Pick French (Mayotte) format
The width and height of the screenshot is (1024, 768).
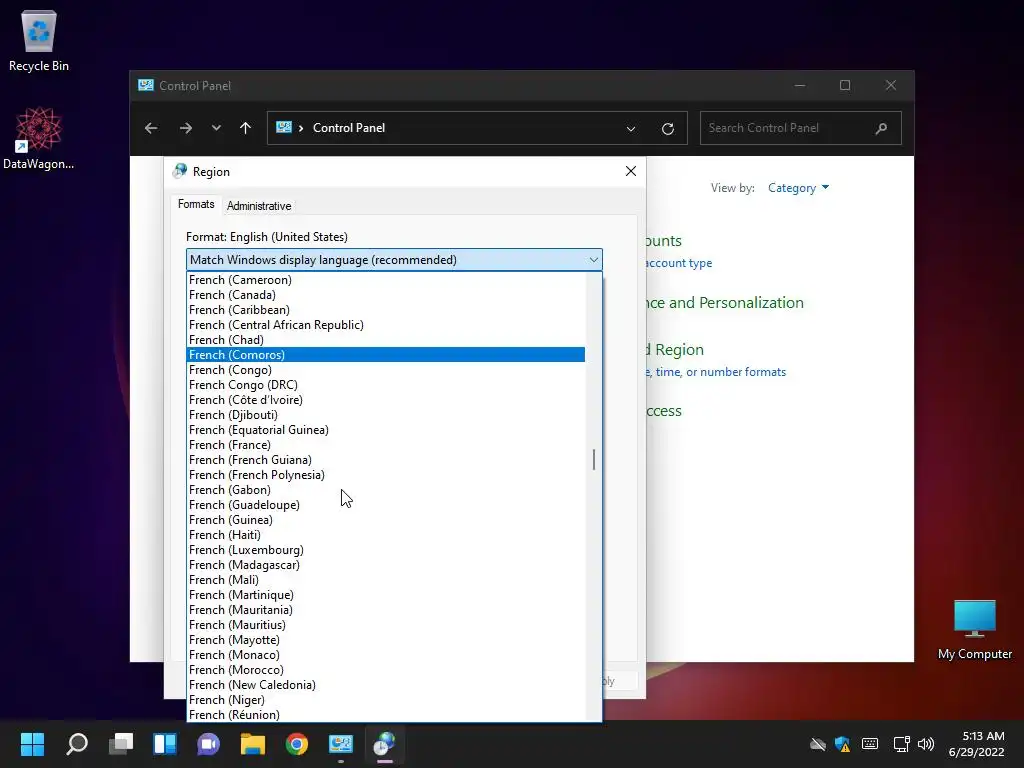click(385, 640)
